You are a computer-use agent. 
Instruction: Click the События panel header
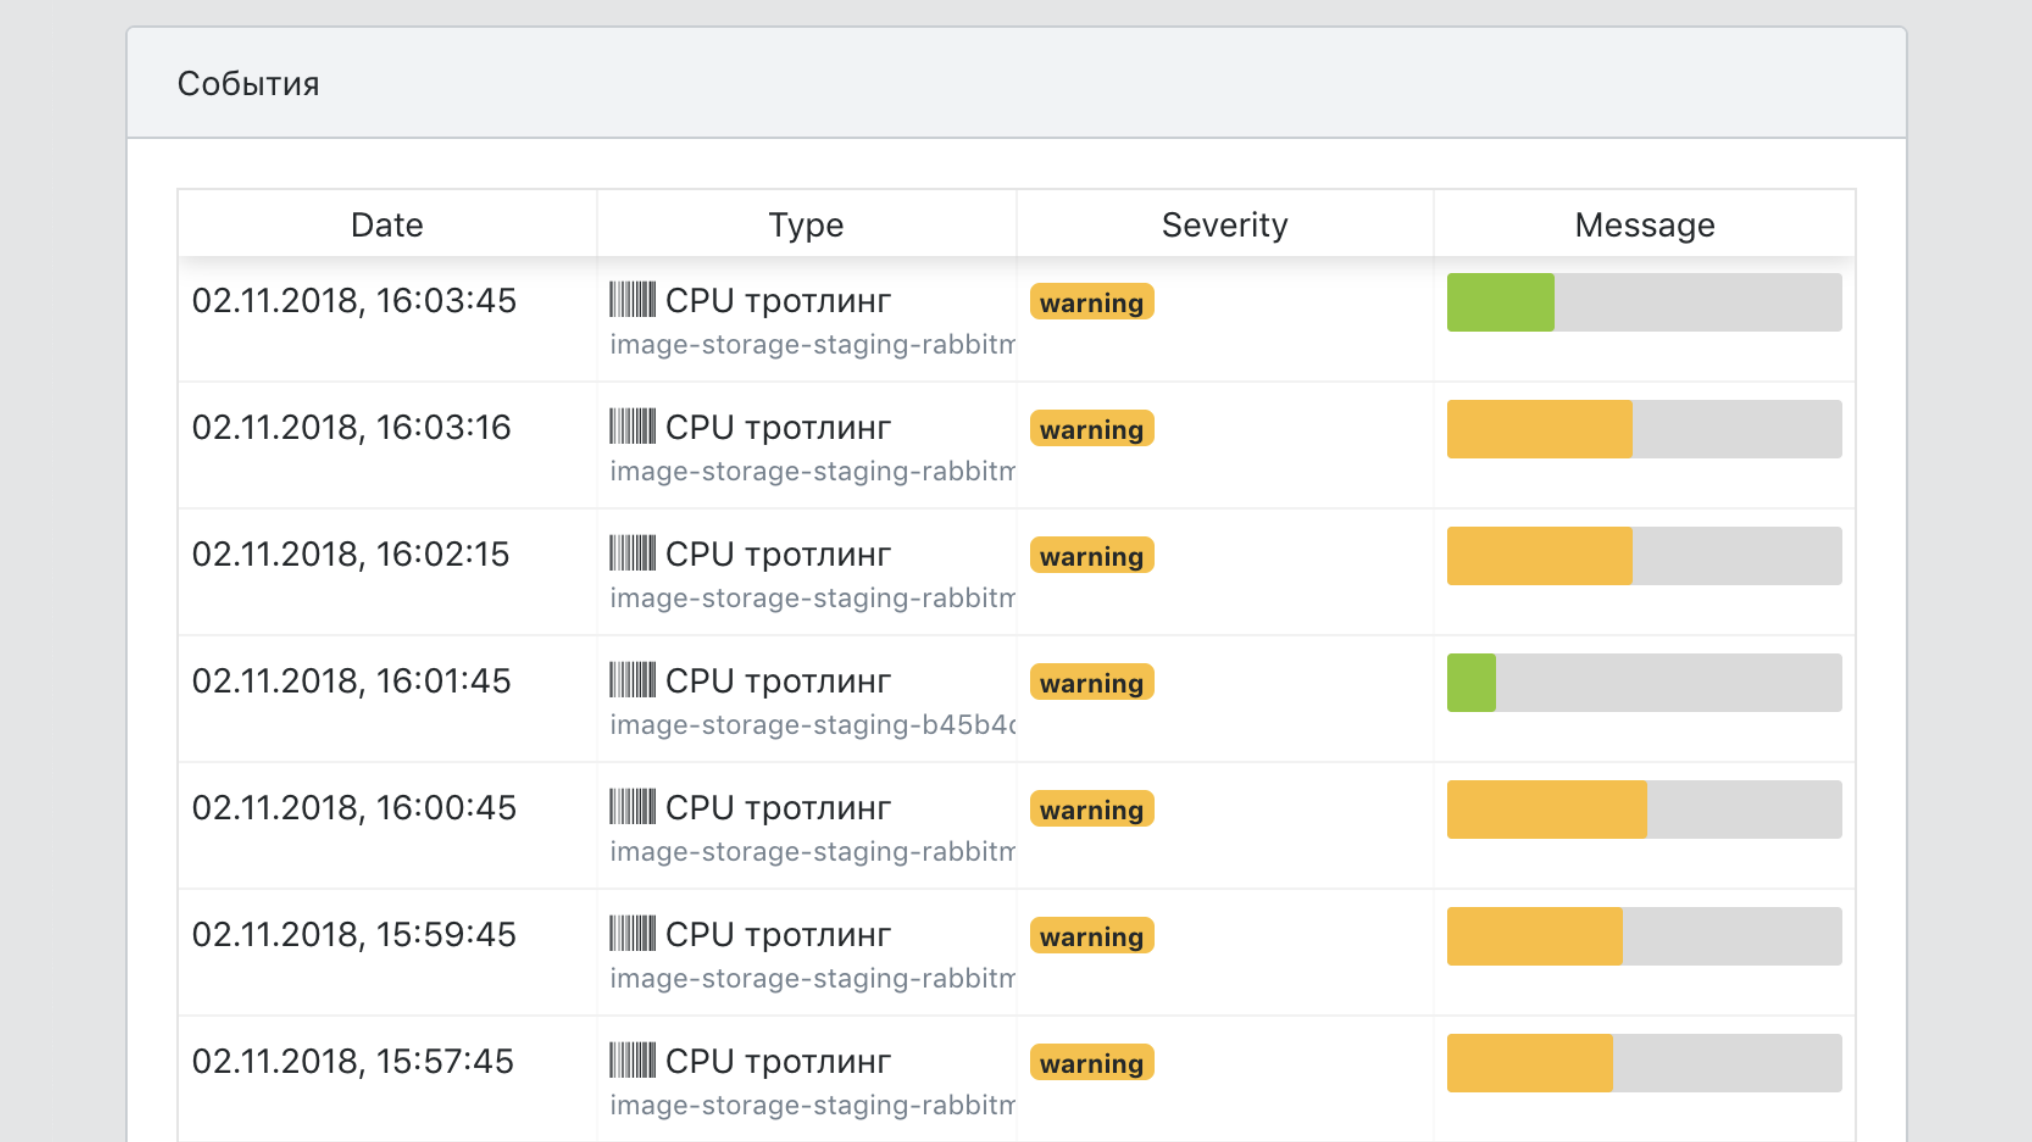tap(248, 84)
